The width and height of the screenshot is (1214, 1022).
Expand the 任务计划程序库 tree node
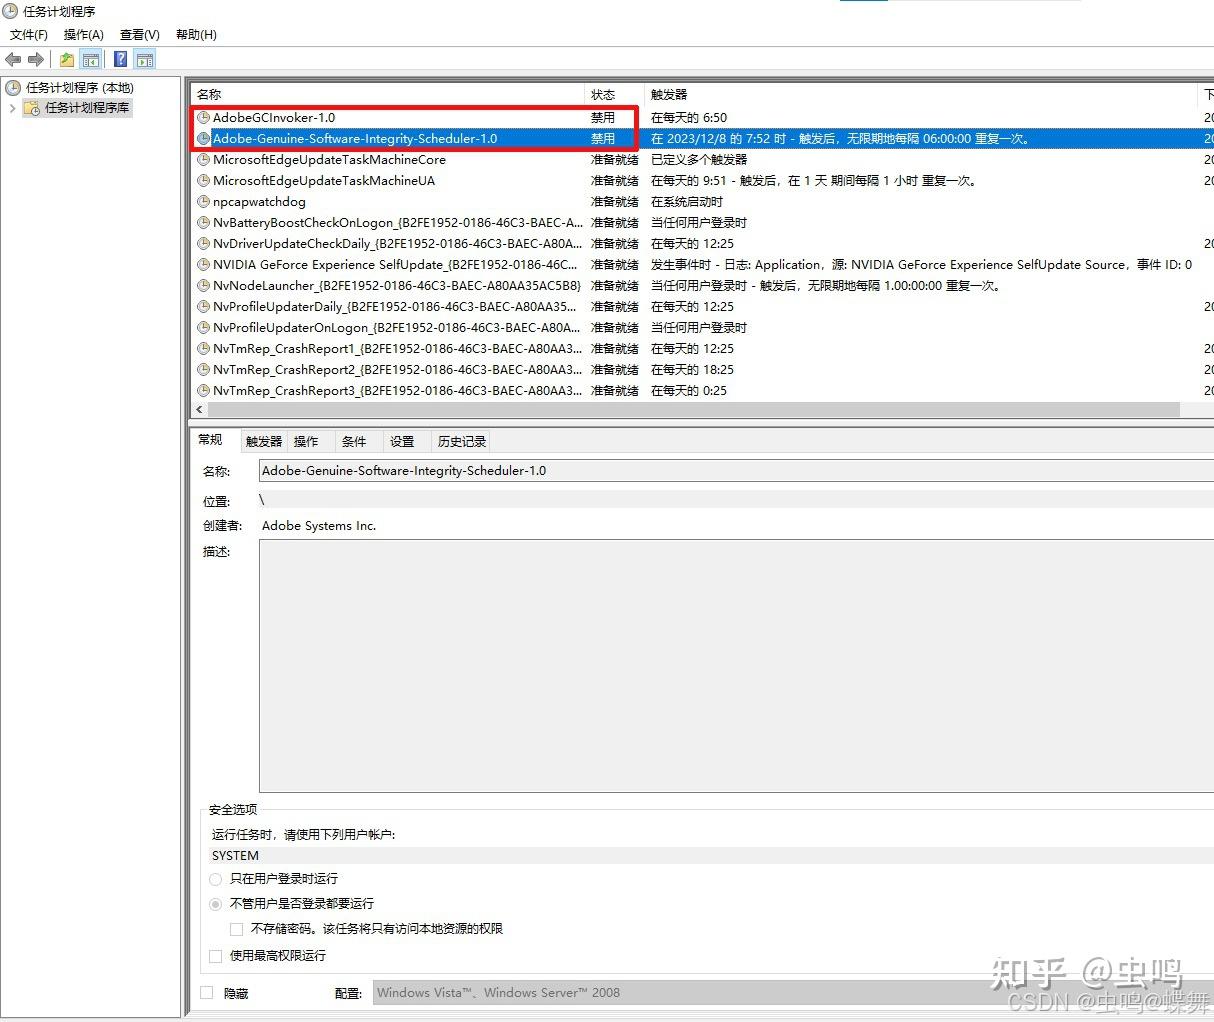point(12,108)
